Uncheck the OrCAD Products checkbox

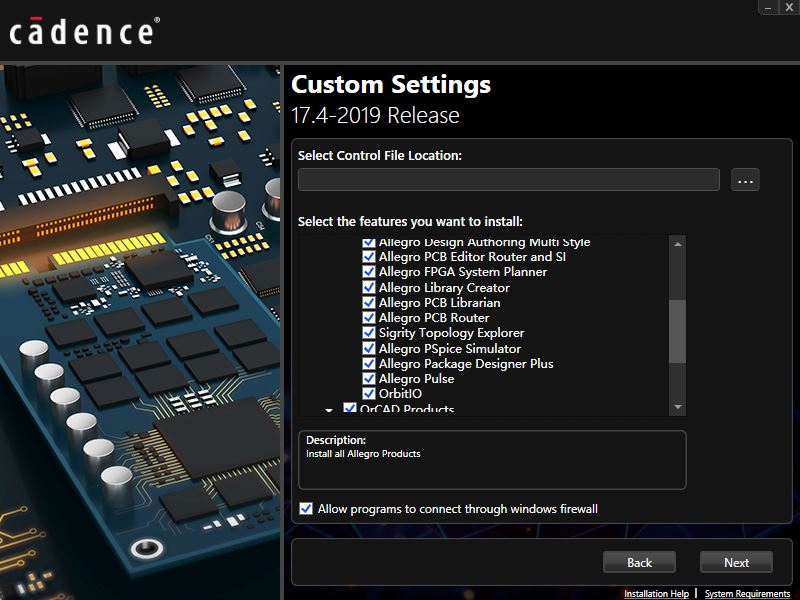coord(349,408)
